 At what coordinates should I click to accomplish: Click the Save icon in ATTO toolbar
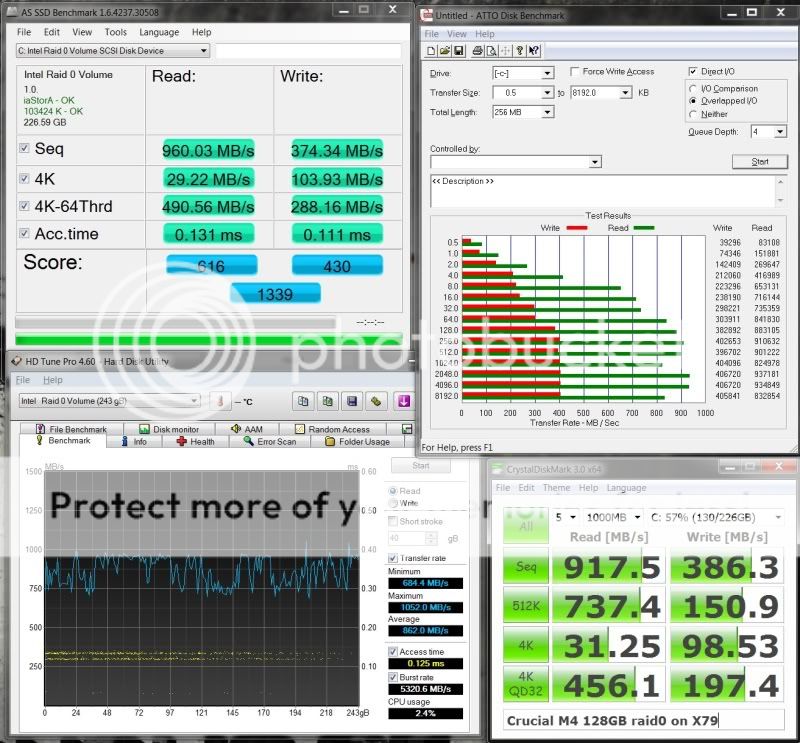pos(458,51)
